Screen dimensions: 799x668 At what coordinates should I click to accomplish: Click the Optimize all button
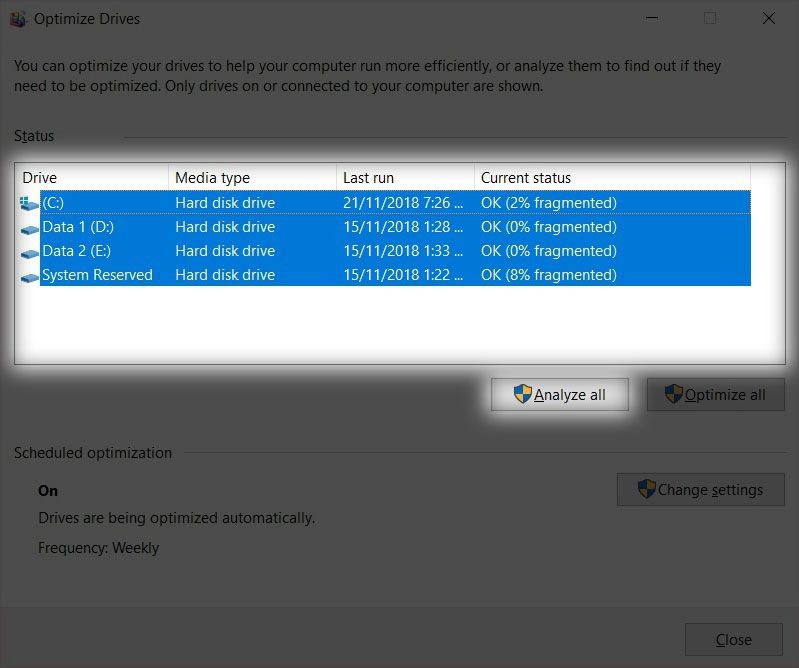[715, 394]
